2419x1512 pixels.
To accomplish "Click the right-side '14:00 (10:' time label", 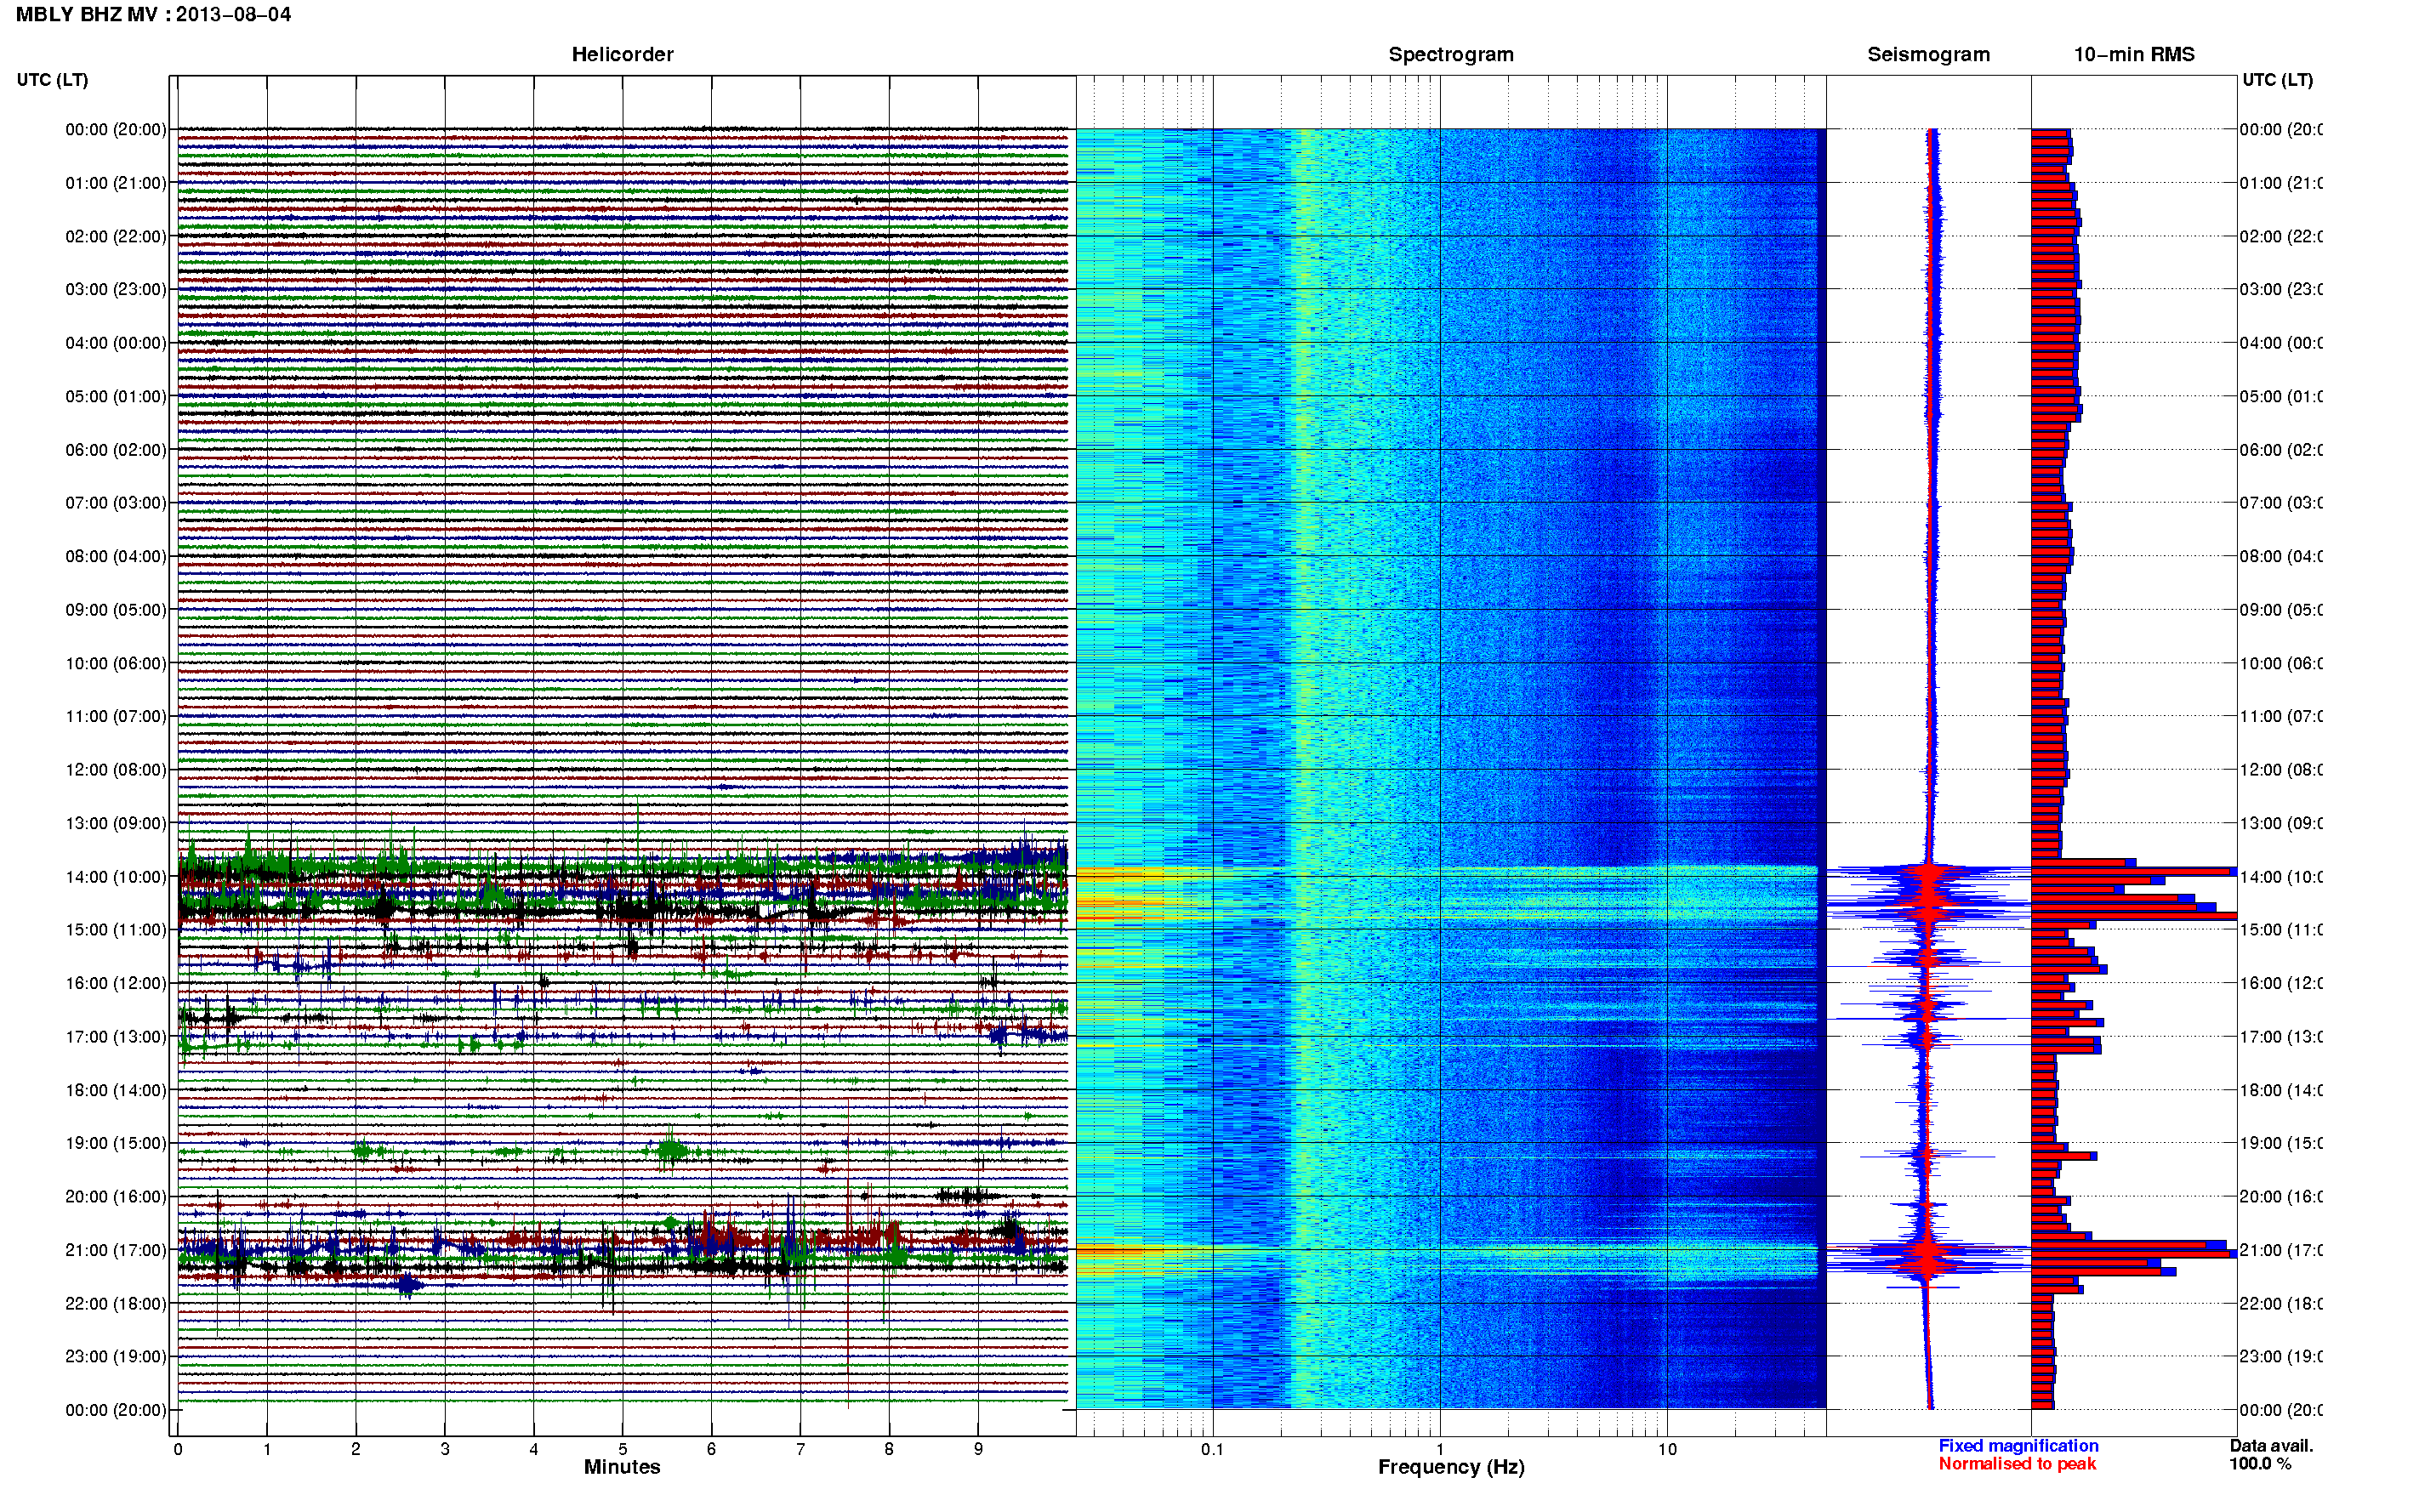I will click(2281, 877).
